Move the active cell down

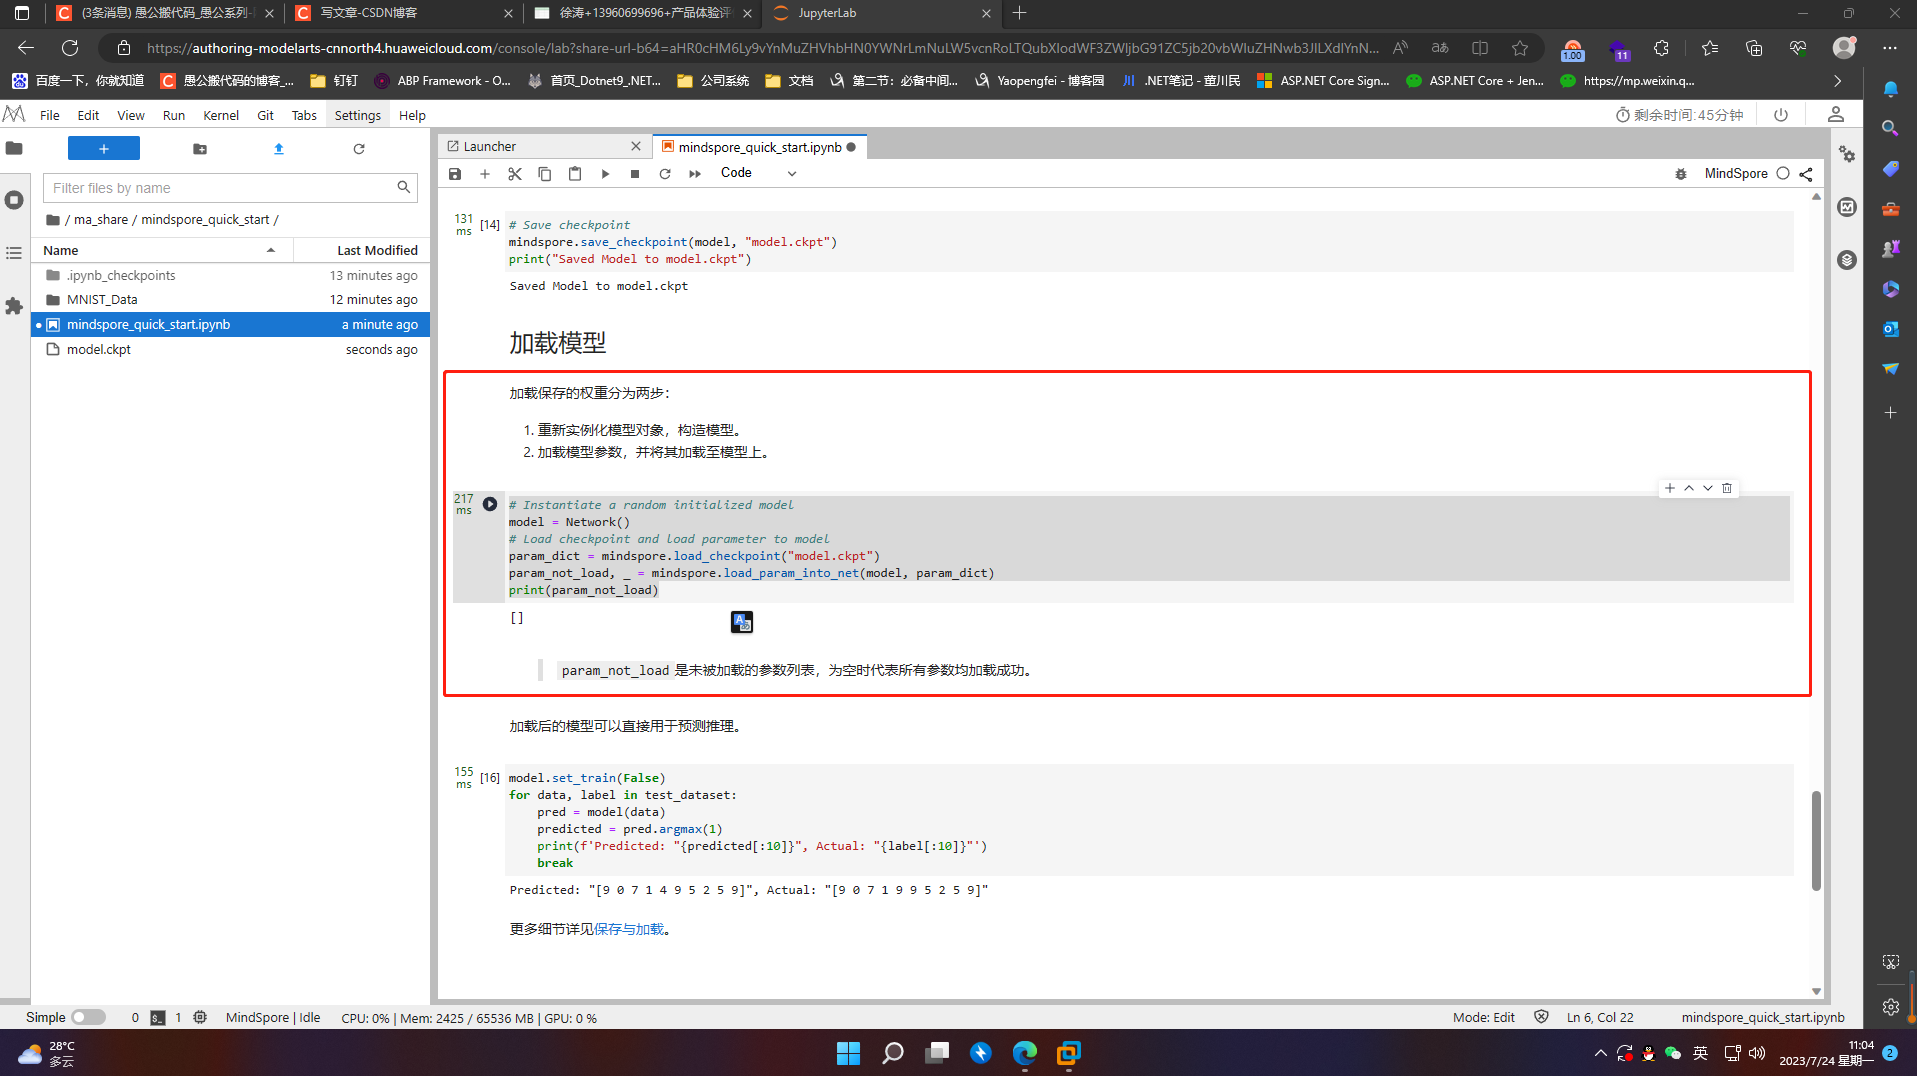coord(1708,489)
